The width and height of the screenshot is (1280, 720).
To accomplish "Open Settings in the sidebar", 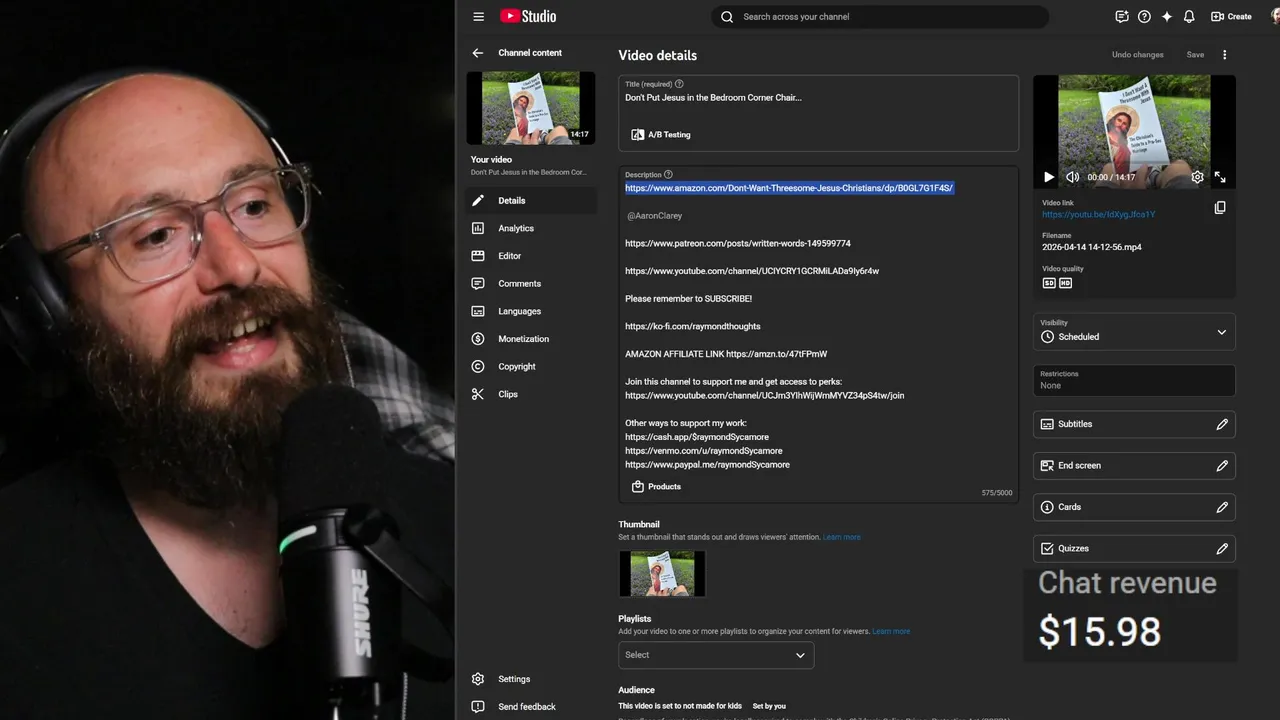I will 531,679.
